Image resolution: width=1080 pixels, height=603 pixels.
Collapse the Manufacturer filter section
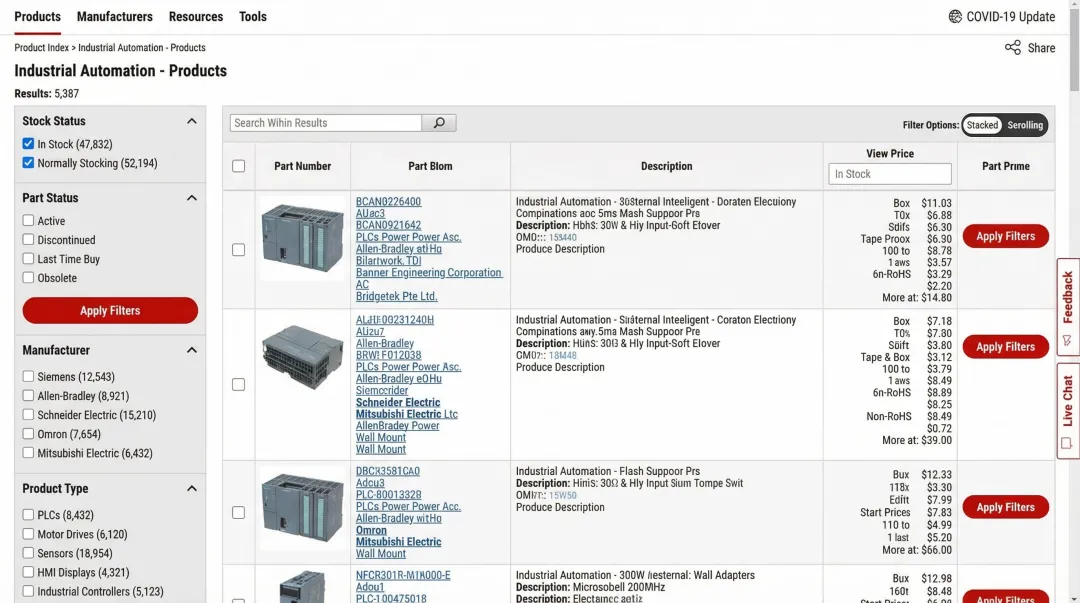tap(192, 350)
